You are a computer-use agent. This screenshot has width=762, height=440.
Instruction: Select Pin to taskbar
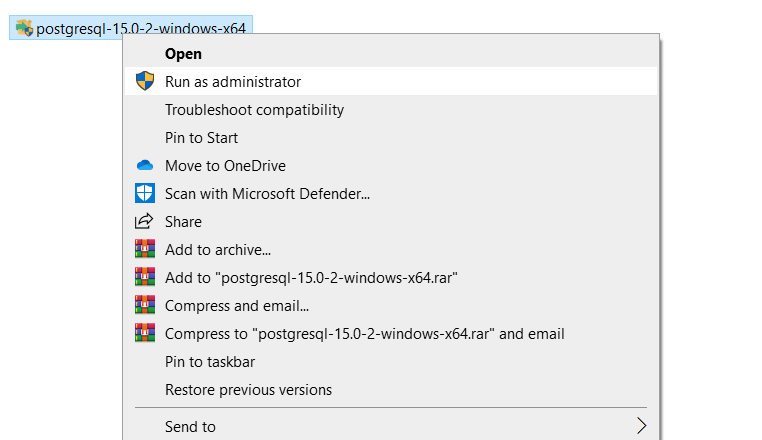coord(391,362)
